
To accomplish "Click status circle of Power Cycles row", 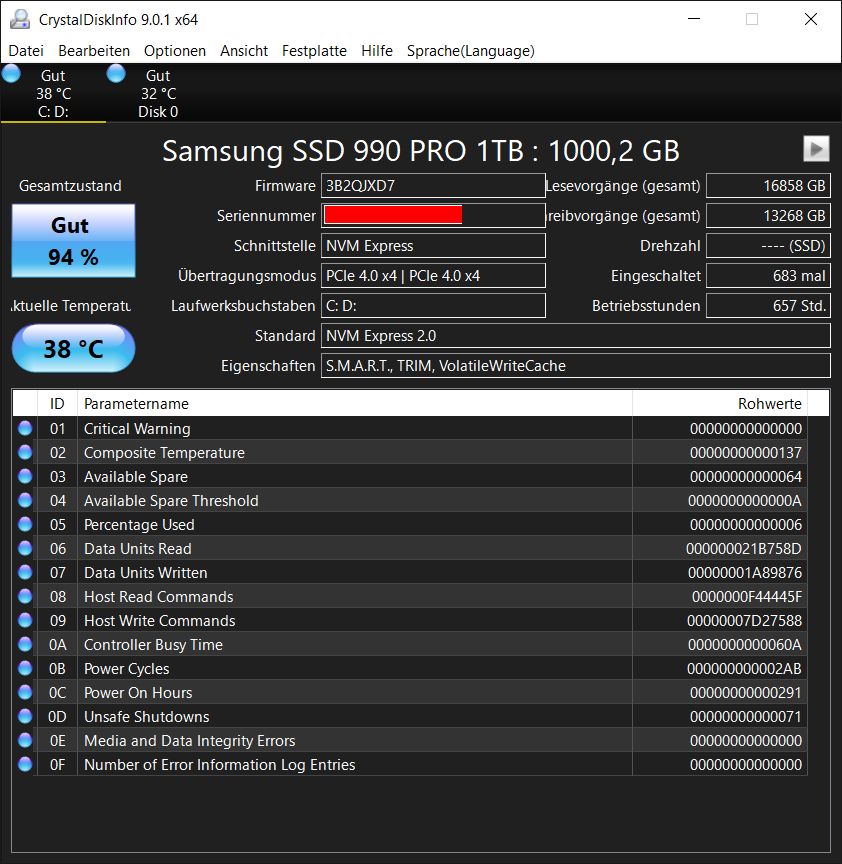I will point(25,668).
